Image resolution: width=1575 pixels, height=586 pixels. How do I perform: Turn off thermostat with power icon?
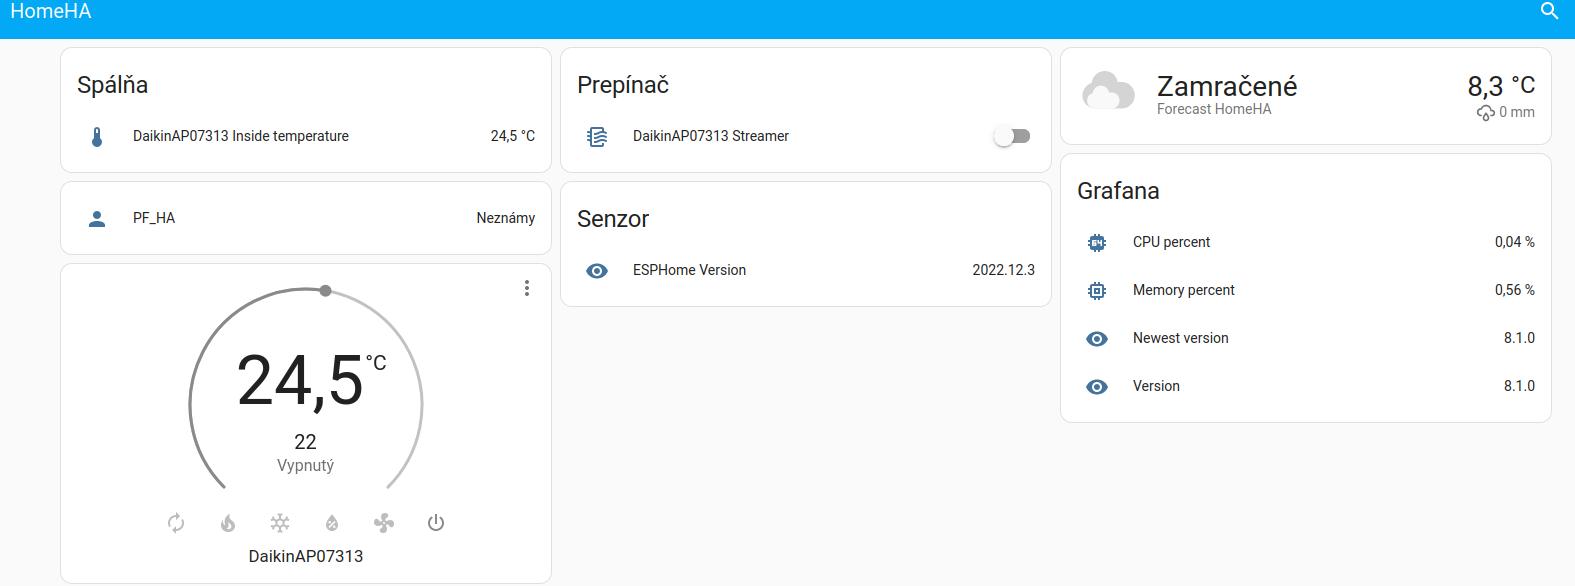[x=436, y=523]
